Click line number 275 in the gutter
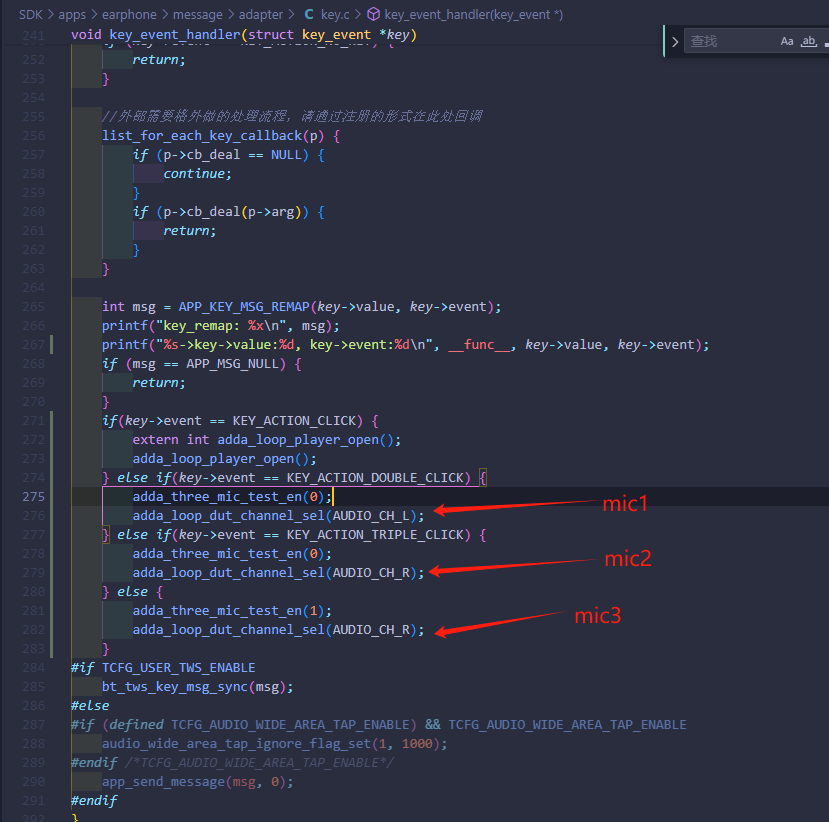 pyautogui.click(x=33, y=496)
